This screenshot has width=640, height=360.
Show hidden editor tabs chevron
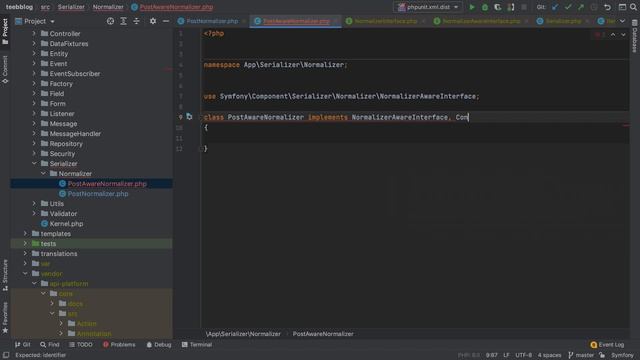(622, 21)
